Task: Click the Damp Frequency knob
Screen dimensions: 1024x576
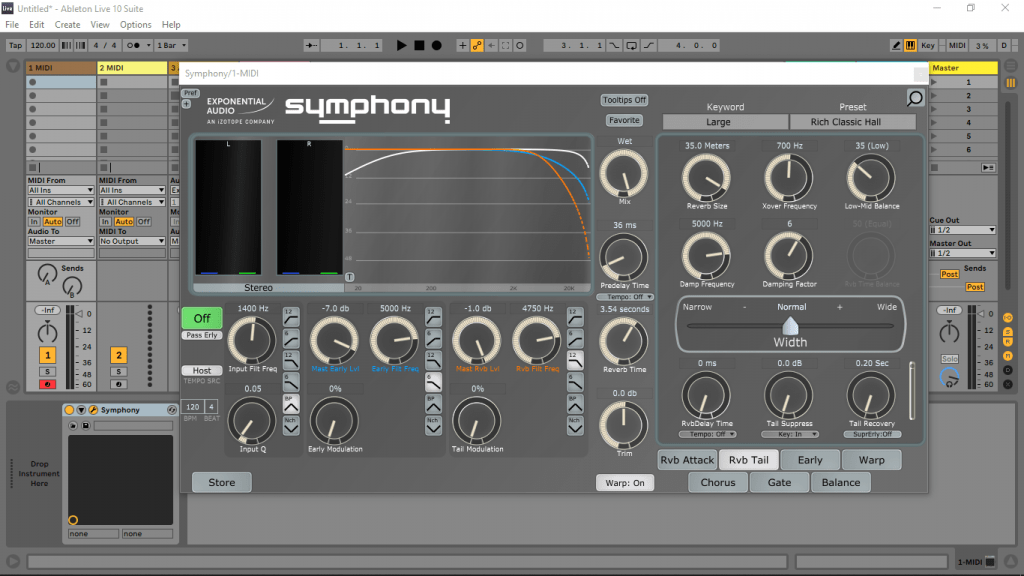Action: (x=706, y=256)
